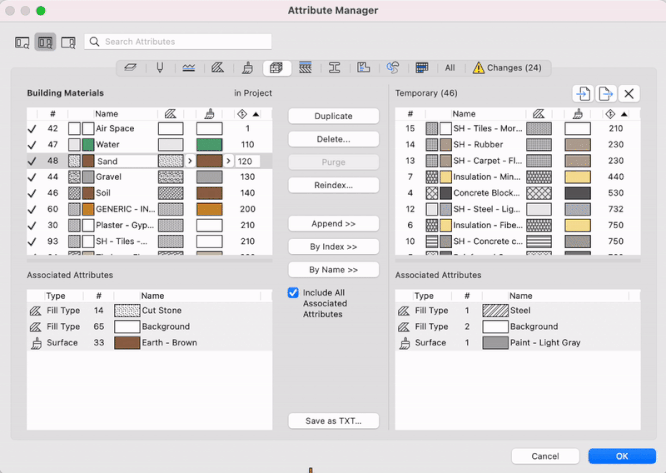Screen dimensions: 666x473
Task: Select the two-pane view layout icon
Action: pos(45,42)
